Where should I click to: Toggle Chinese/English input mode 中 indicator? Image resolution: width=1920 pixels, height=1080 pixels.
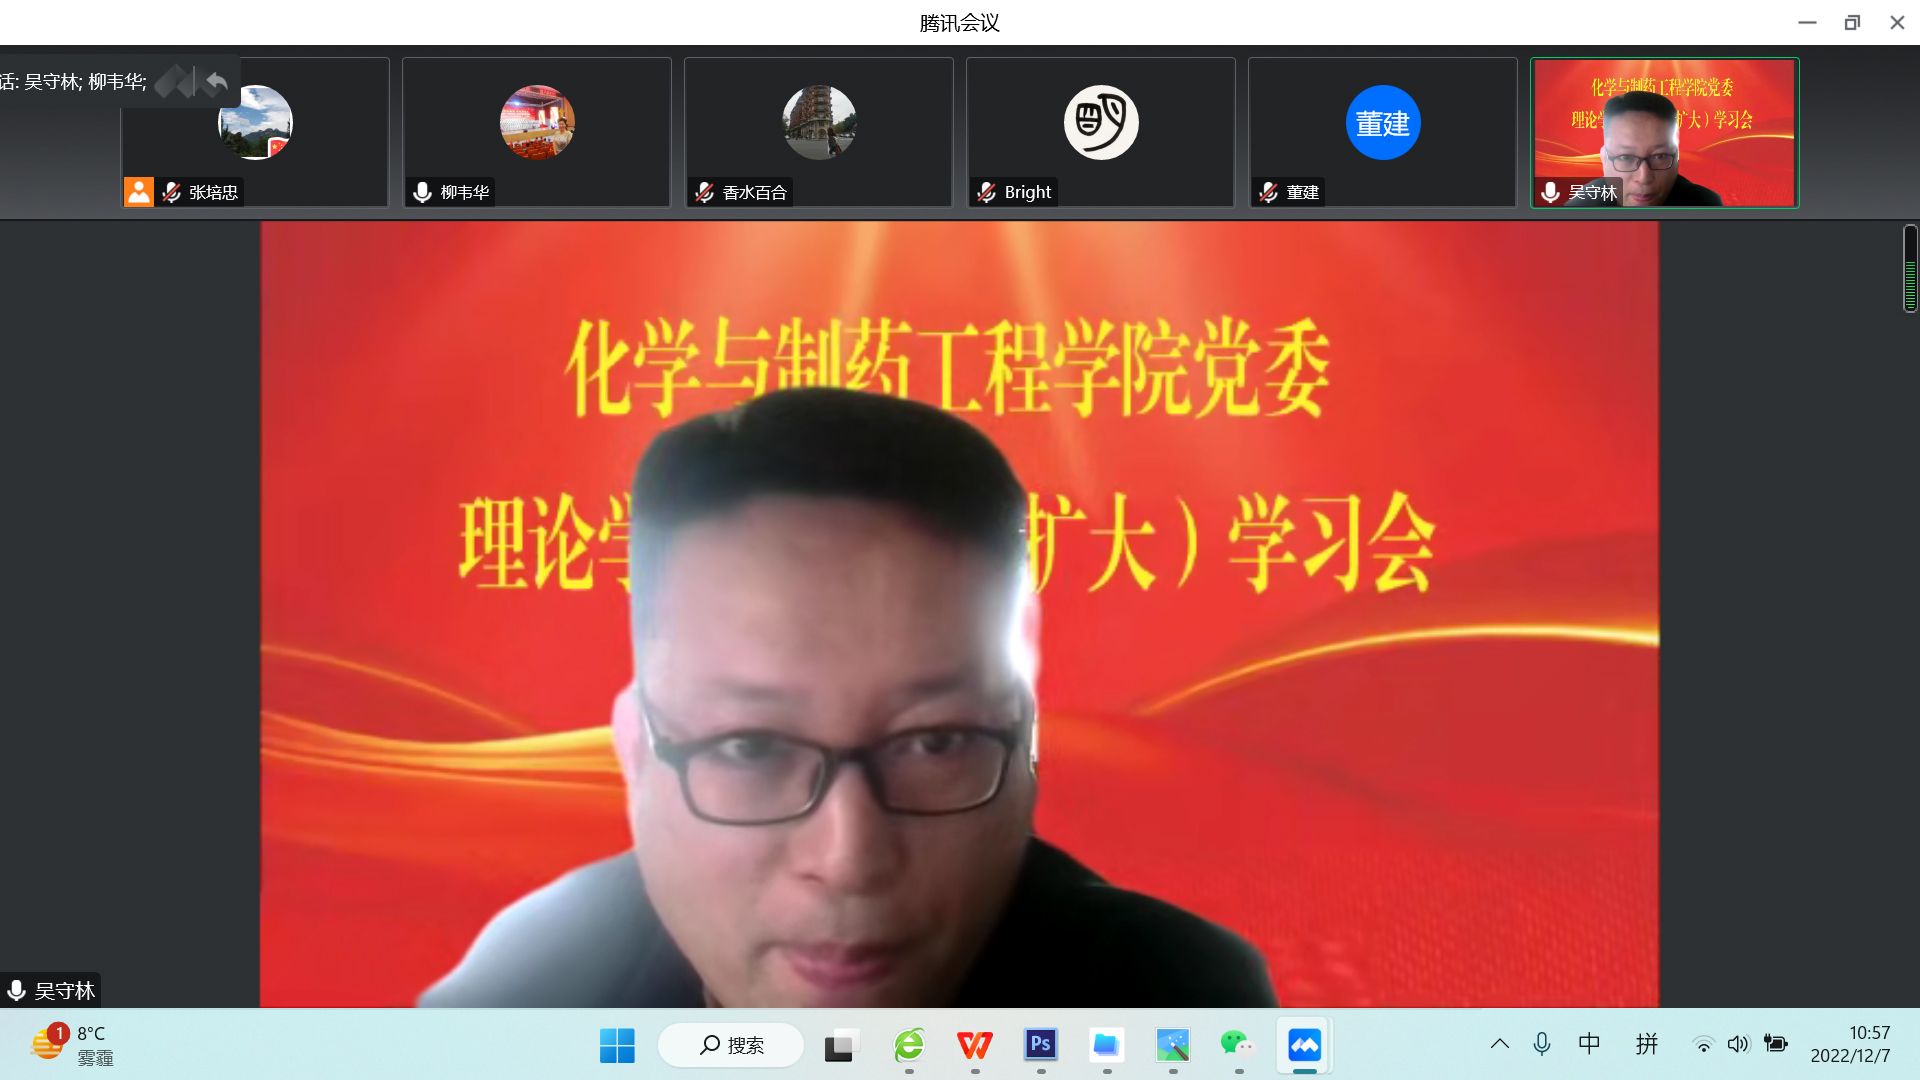pos(1589,1044)
